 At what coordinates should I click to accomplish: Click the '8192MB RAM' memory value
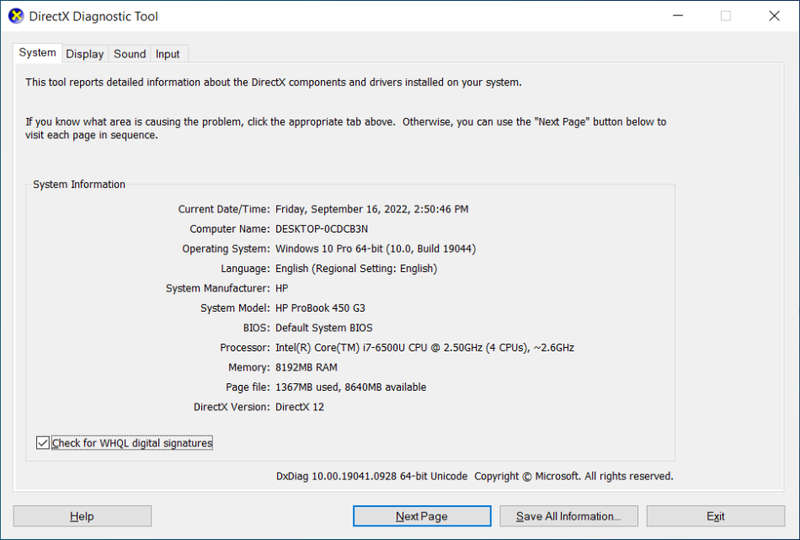point(307,367)
